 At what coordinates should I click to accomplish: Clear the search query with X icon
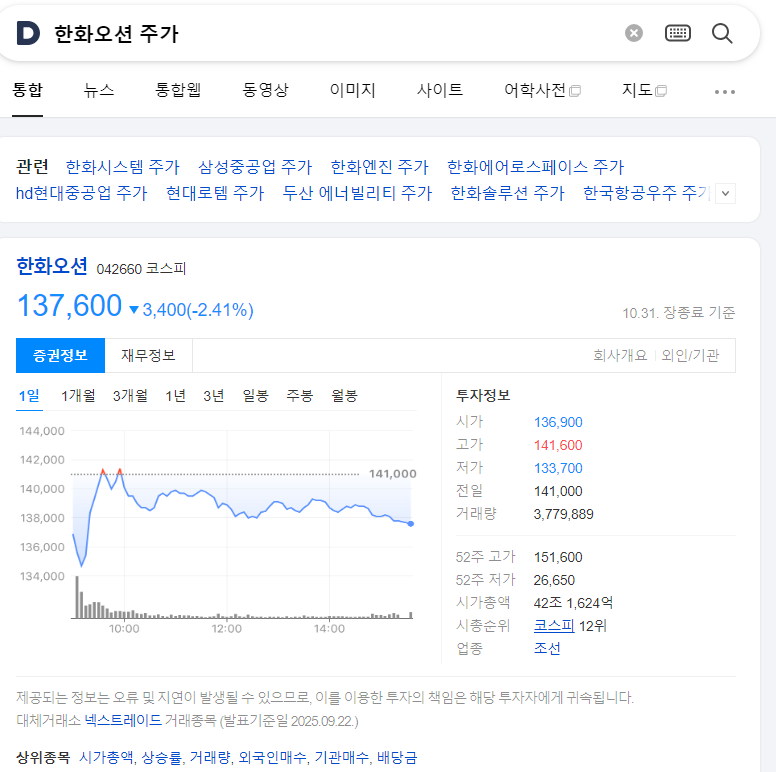pos(633,33)
